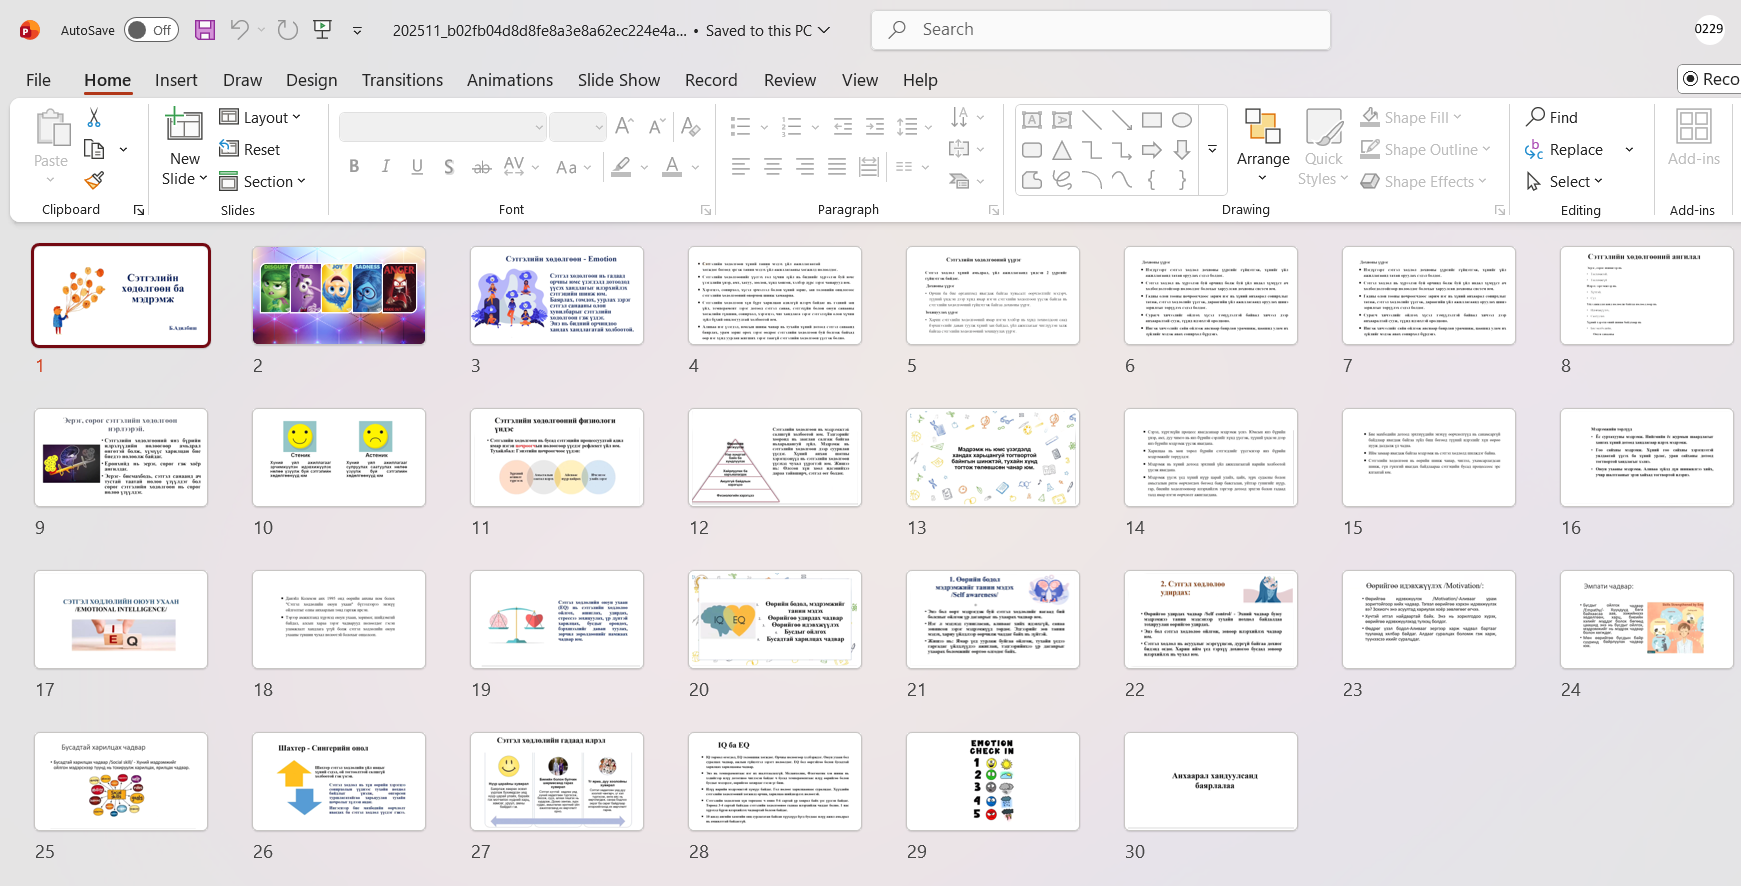Select the Format Painter brush icon

tap(94, 181)
